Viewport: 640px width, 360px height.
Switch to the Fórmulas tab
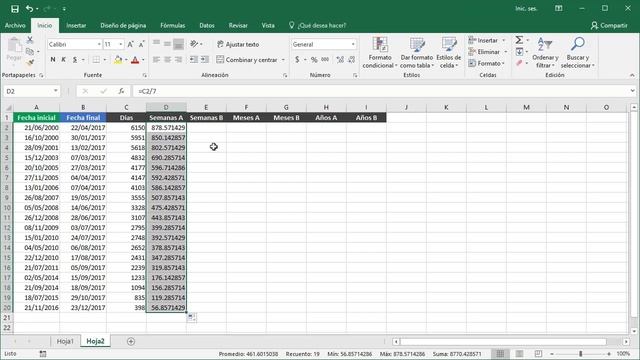(172, 25)
